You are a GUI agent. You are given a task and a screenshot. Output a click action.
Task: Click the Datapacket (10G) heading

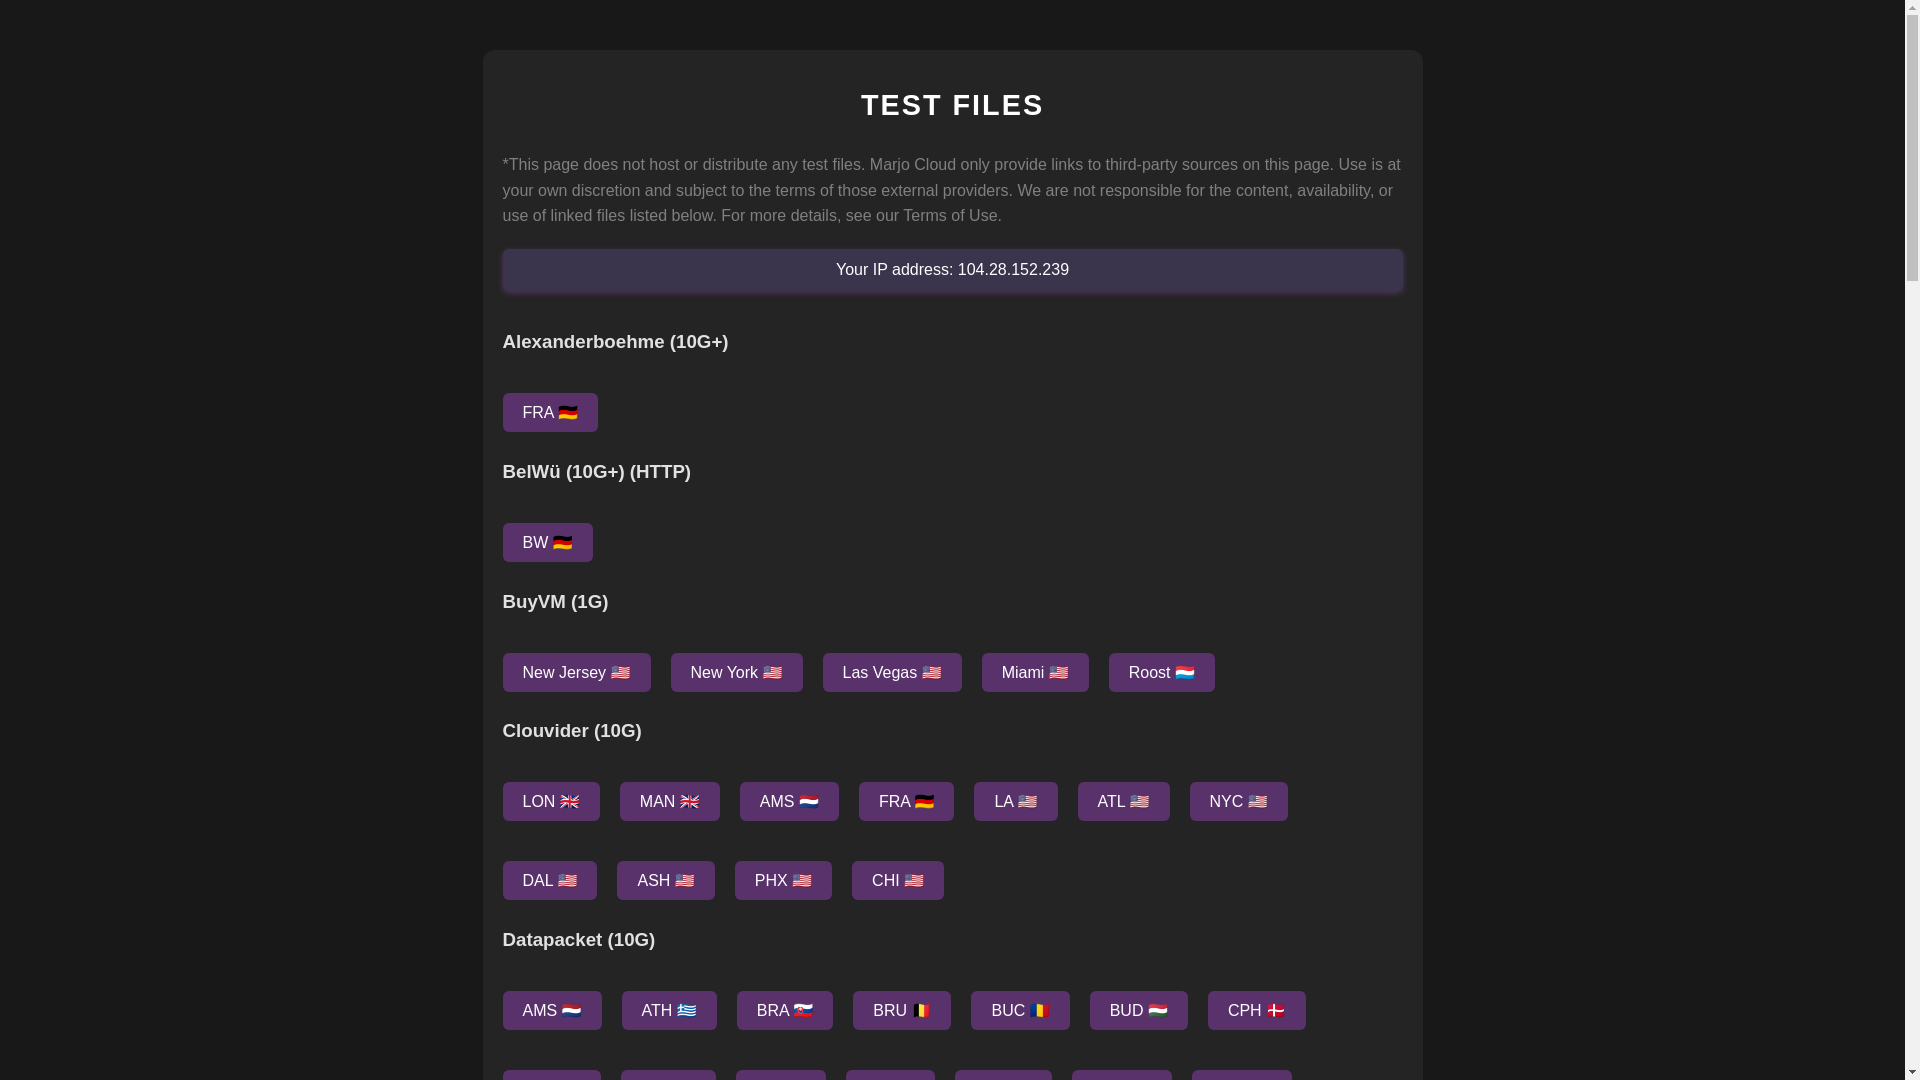578,940
